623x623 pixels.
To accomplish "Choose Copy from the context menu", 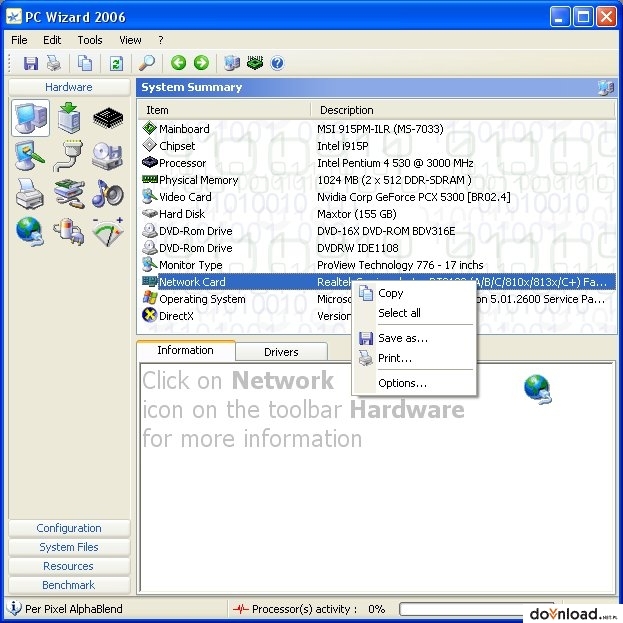I will 414,293.
